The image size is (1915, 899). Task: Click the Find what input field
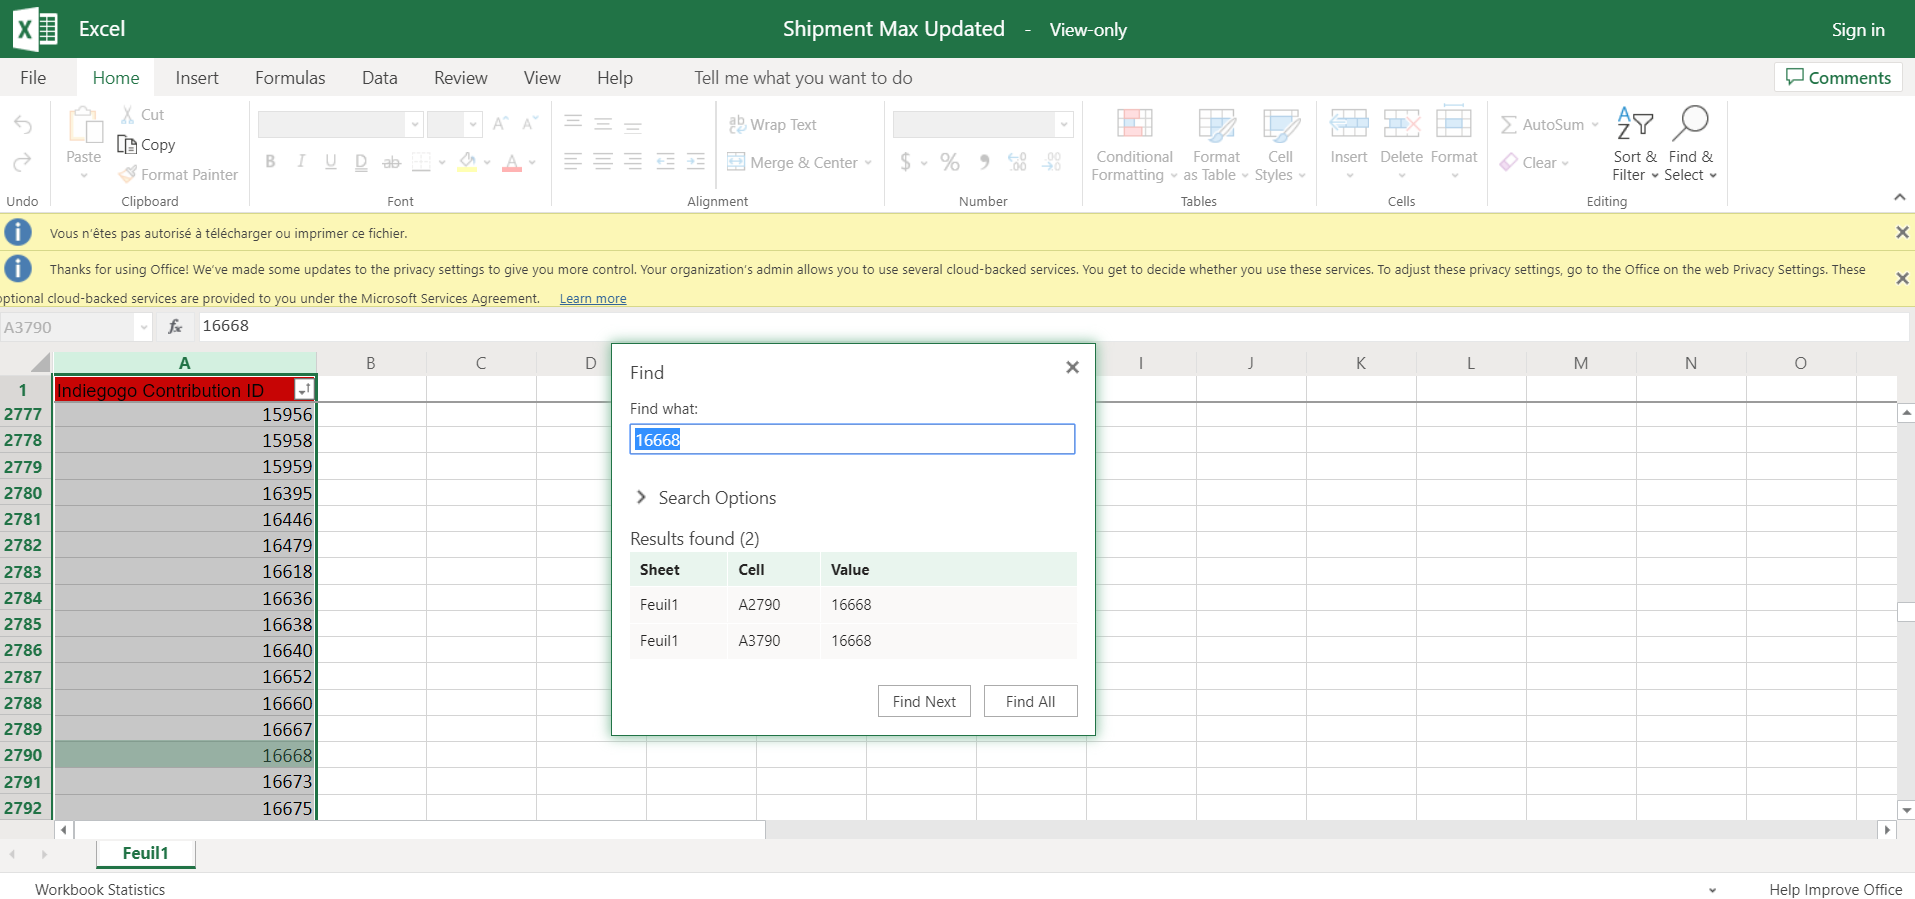pyautogui.click(x=852, y=439)
